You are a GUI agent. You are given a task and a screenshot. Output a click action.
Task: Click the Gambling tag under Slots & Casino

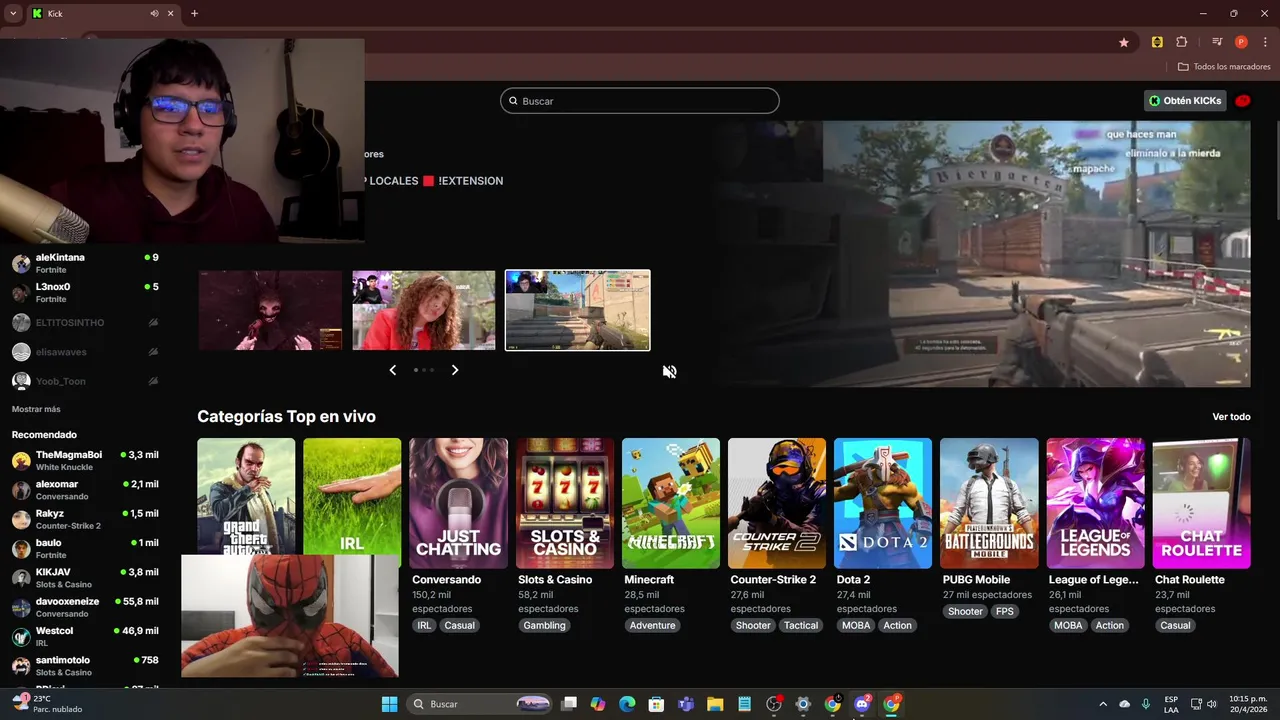[x=545, y=626]
